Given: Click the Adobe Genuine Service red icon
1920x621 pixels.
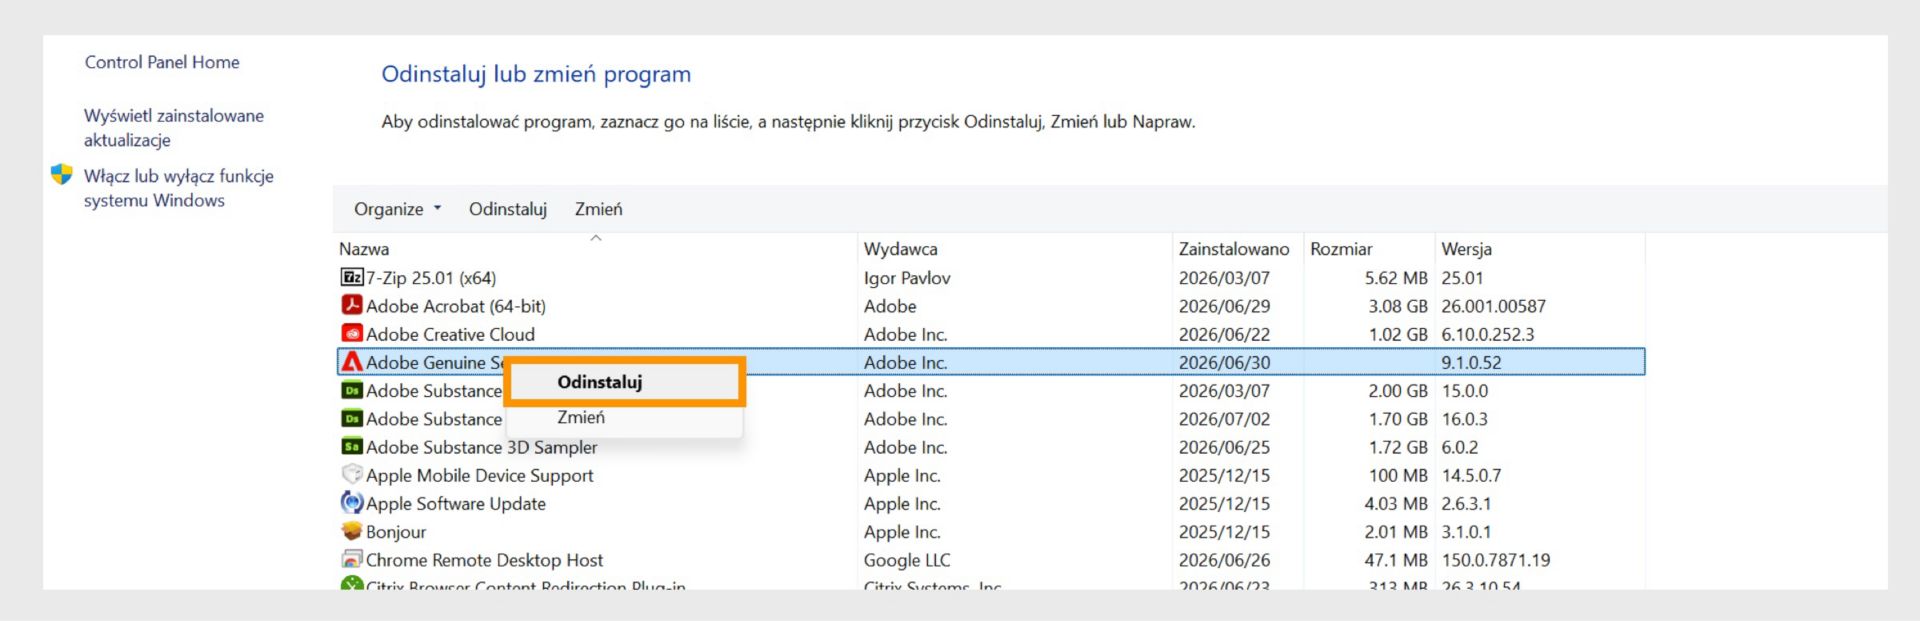Looking at the screenshot, I should (351, 362).
